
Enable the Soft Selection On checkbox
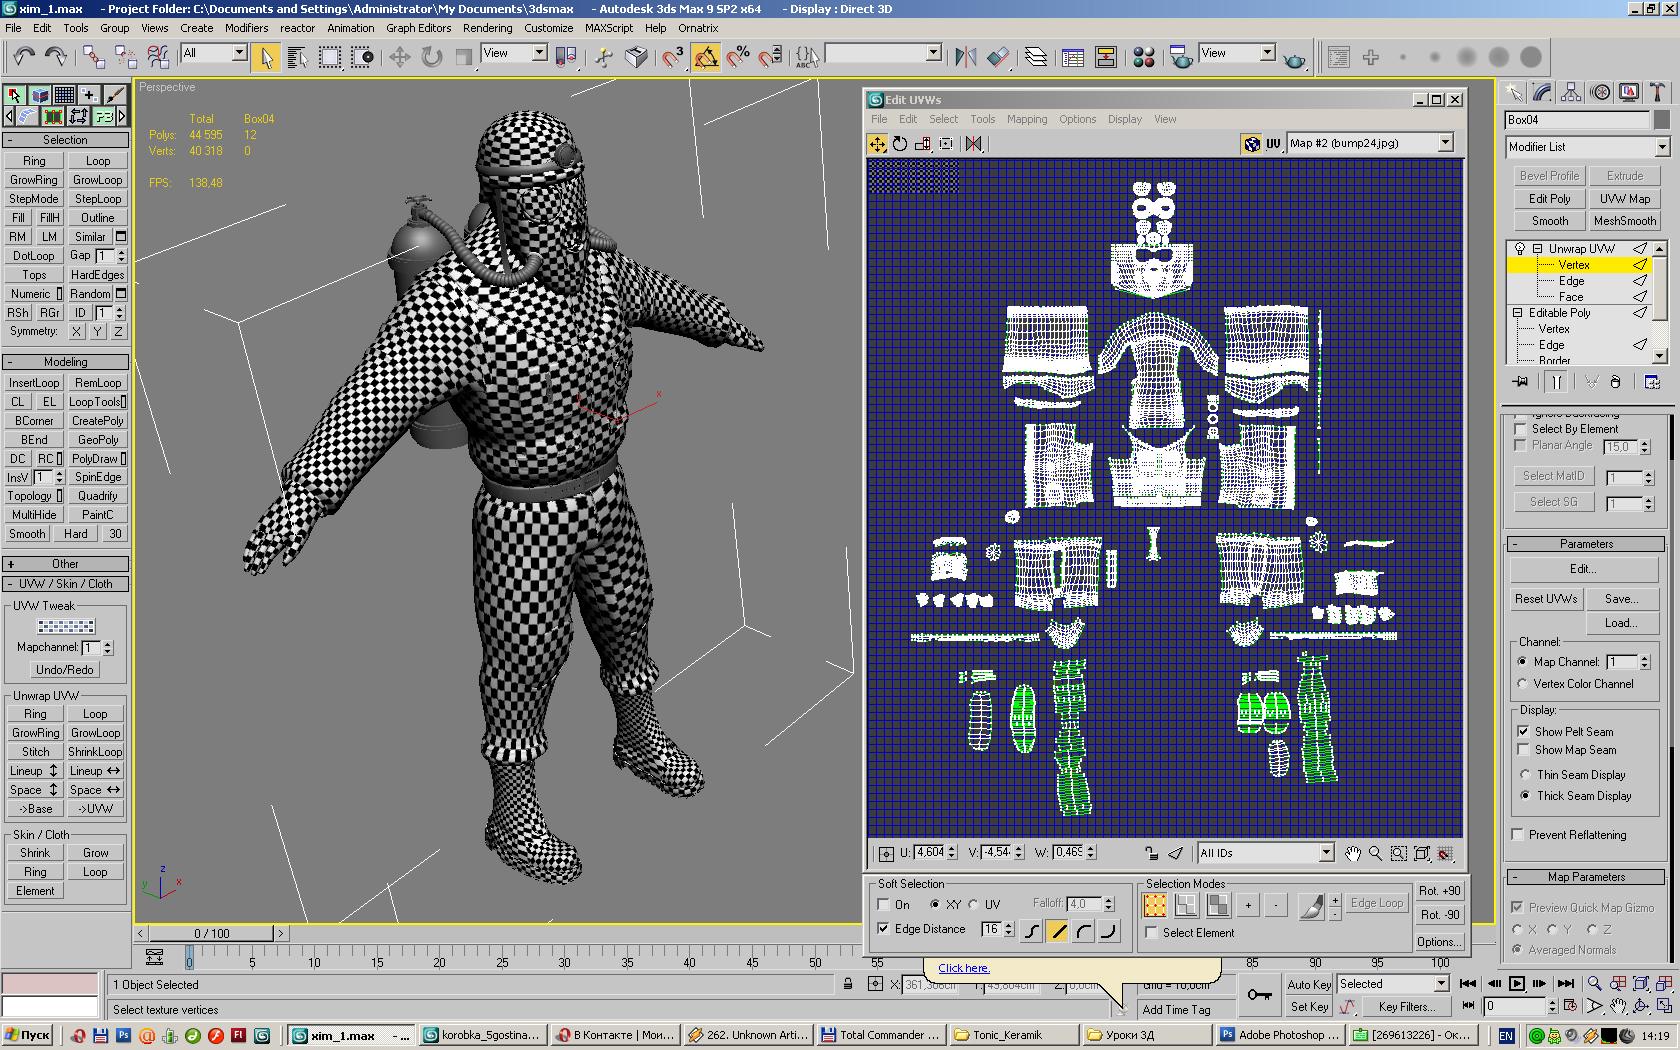pyautogui.click(x=884, y=905)
